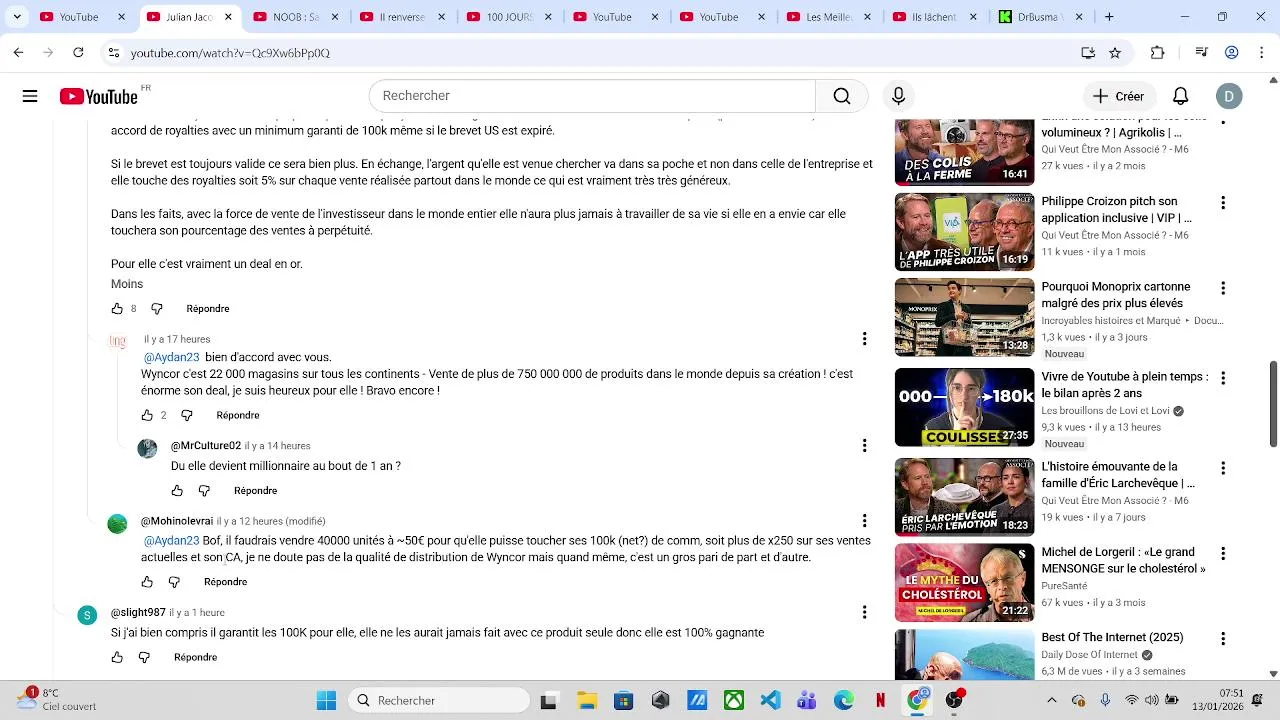Open the Le mythe du cholestérol thumbnail
This screenshot has width=1280, height=720.
point(964,582)
